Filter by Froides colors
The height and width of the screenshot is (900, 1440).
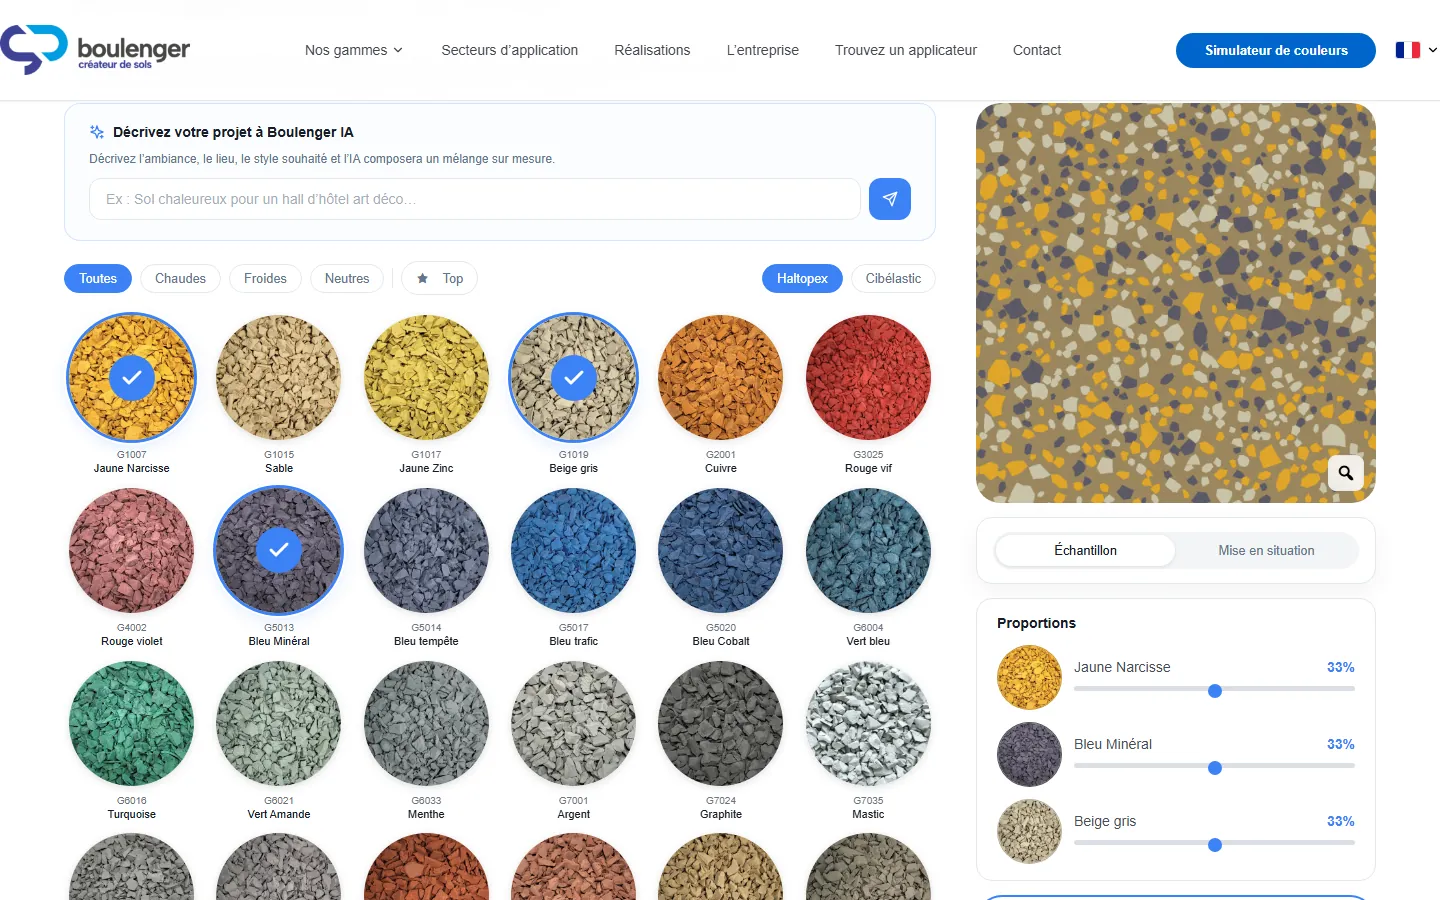pyautogui.click(x=265, y=279)
